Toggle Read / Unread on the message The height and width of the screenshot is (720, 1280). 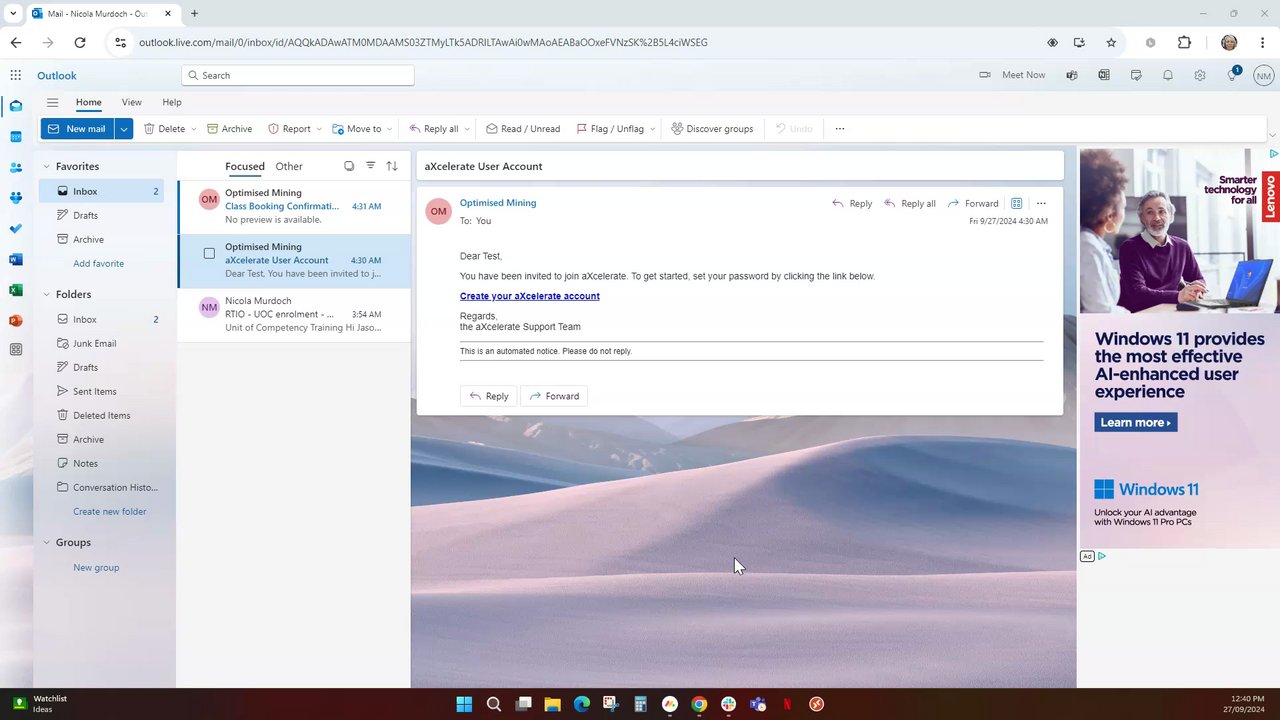pyautogui.click(x=523, y=129)
